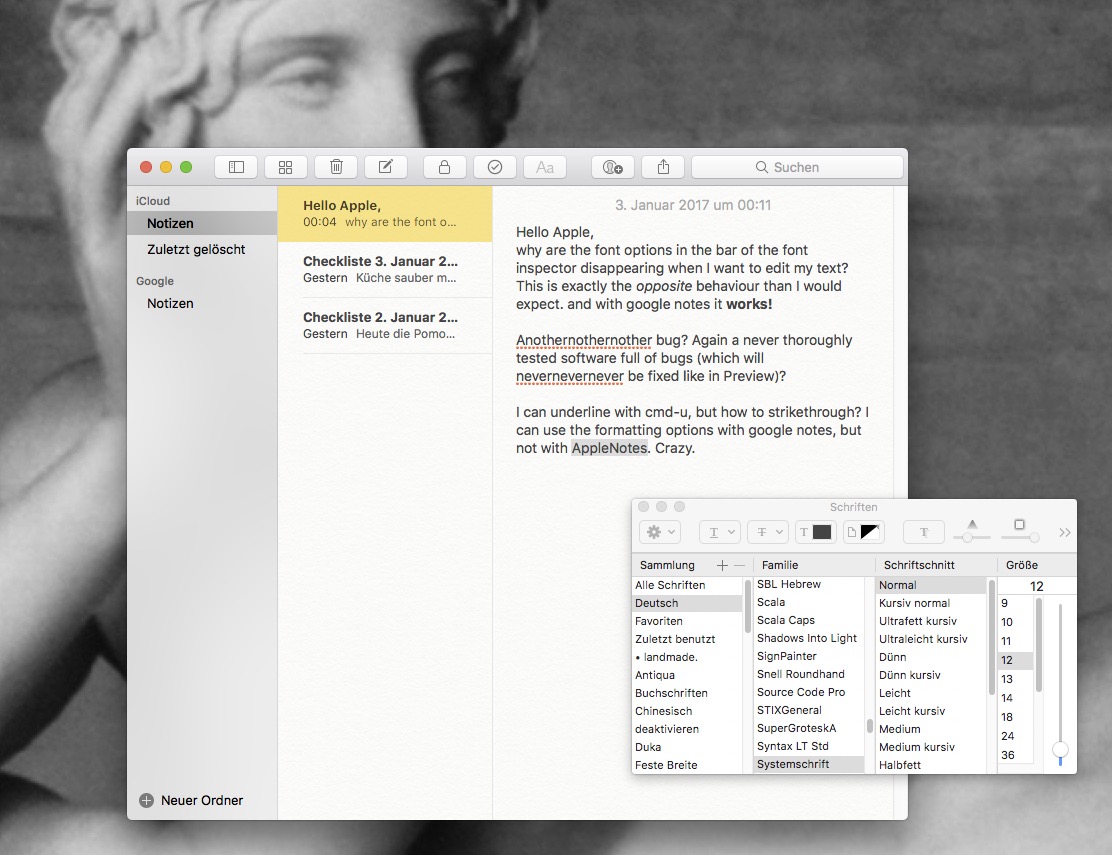Switch to attachments grid view
This screenshot has height=855, width=1112.
(286, 167)
